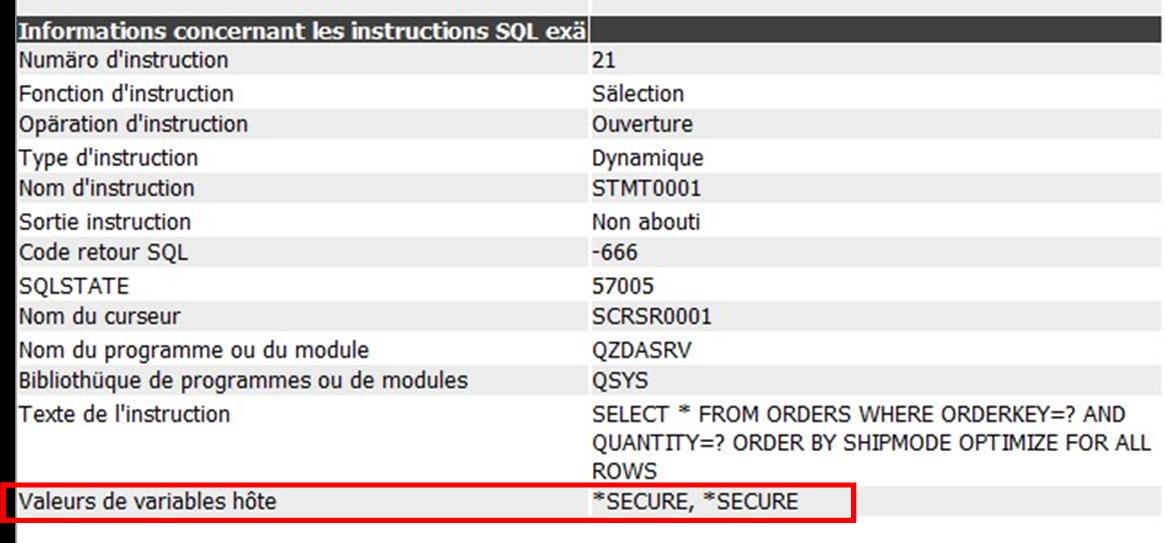Select the "Opäration d'instruction" label
Screen dimensions: 1165x543
pyautogui.click(x=133, y=124)
